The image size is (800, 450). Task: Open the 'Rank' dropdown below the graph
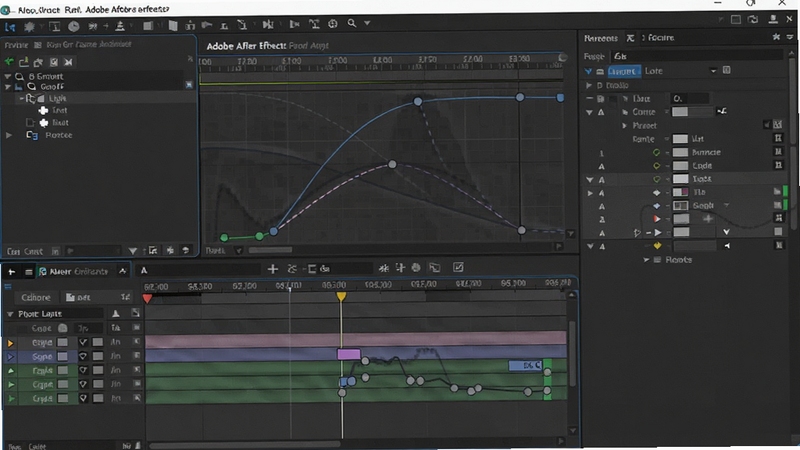[x=239, y=251]
